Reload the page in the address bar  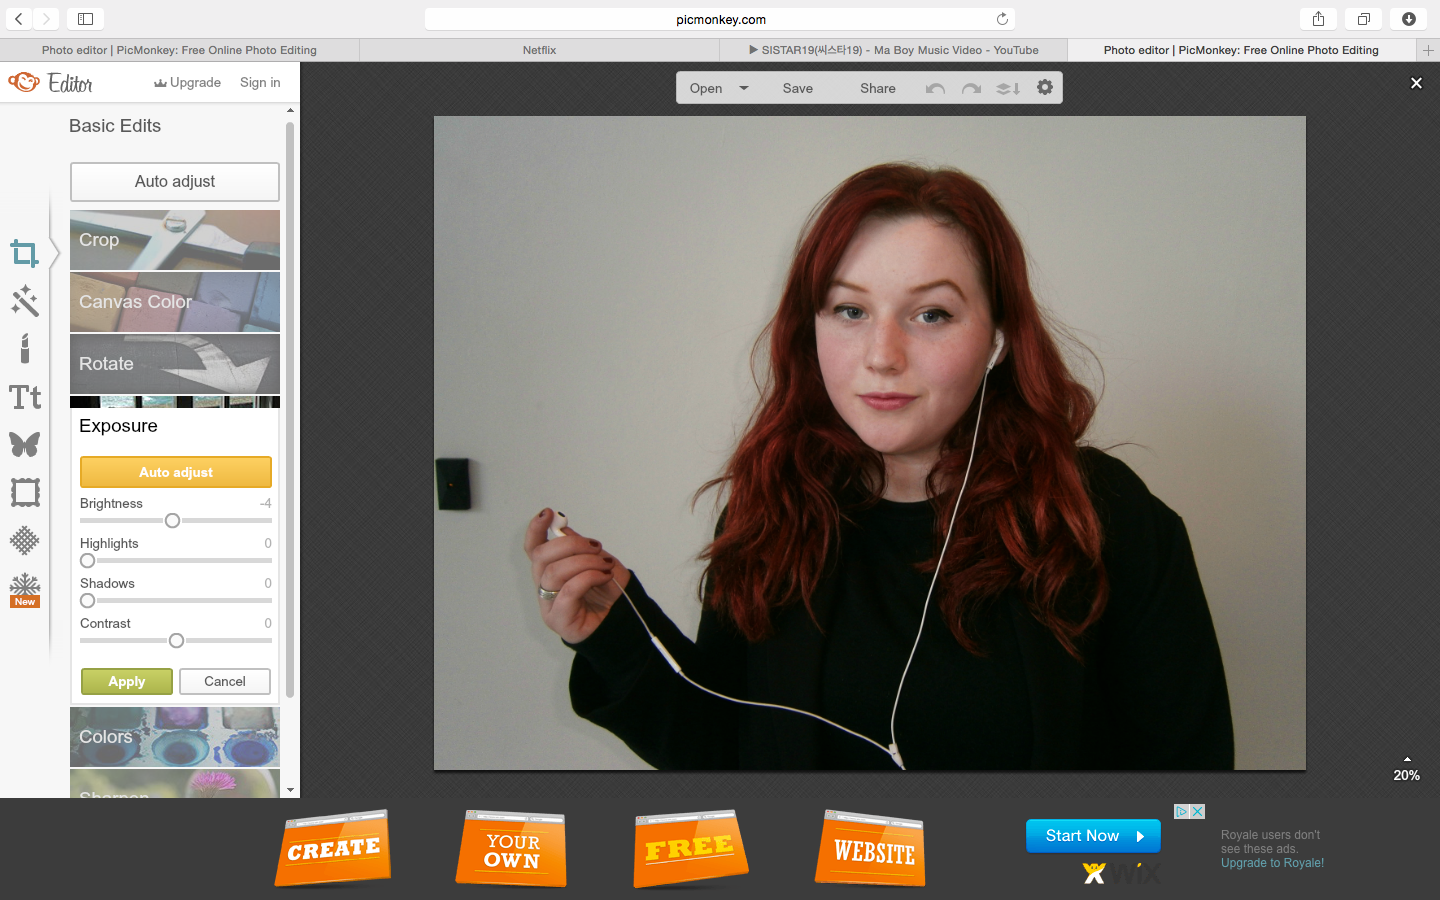pyautogui.click(x=1002, y=19)
